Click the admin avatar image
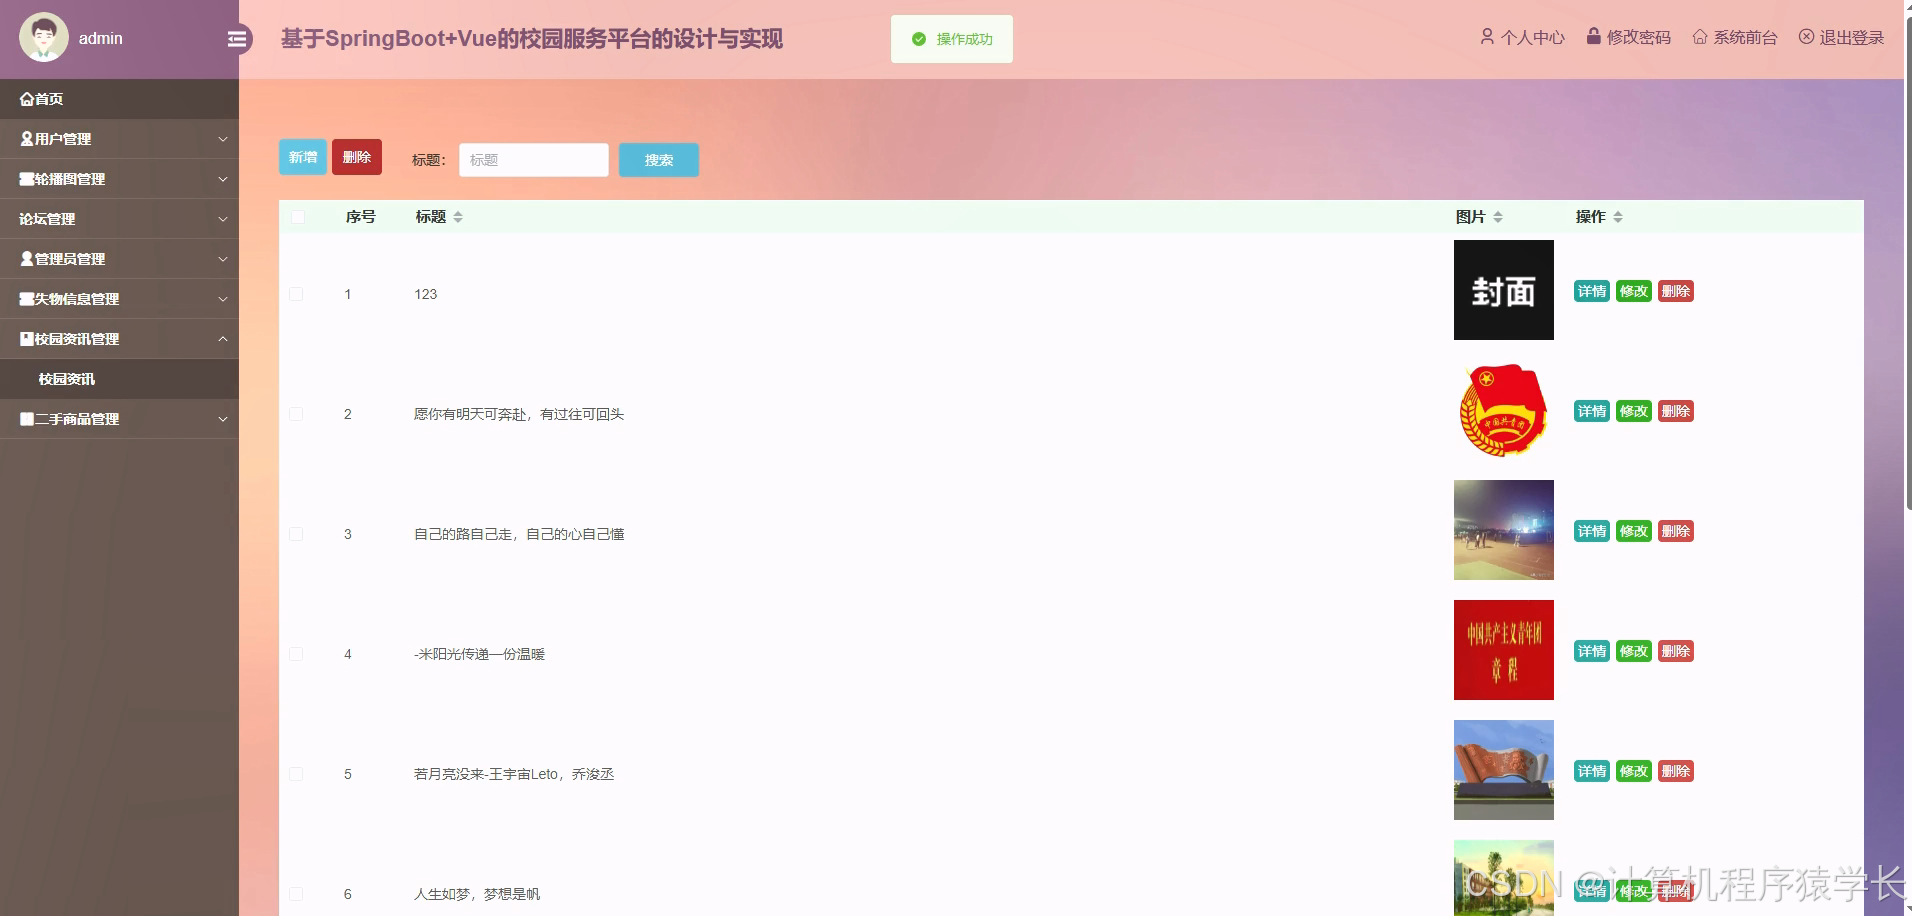Viewport: 1912px width, 916px height. point(42,36)
